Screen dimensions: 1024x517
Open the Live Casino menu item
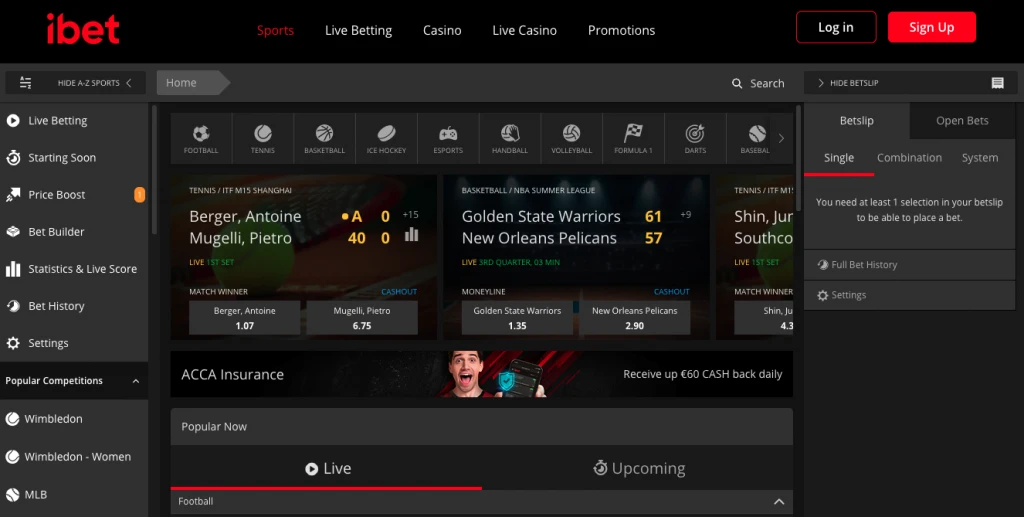[524, 30]
